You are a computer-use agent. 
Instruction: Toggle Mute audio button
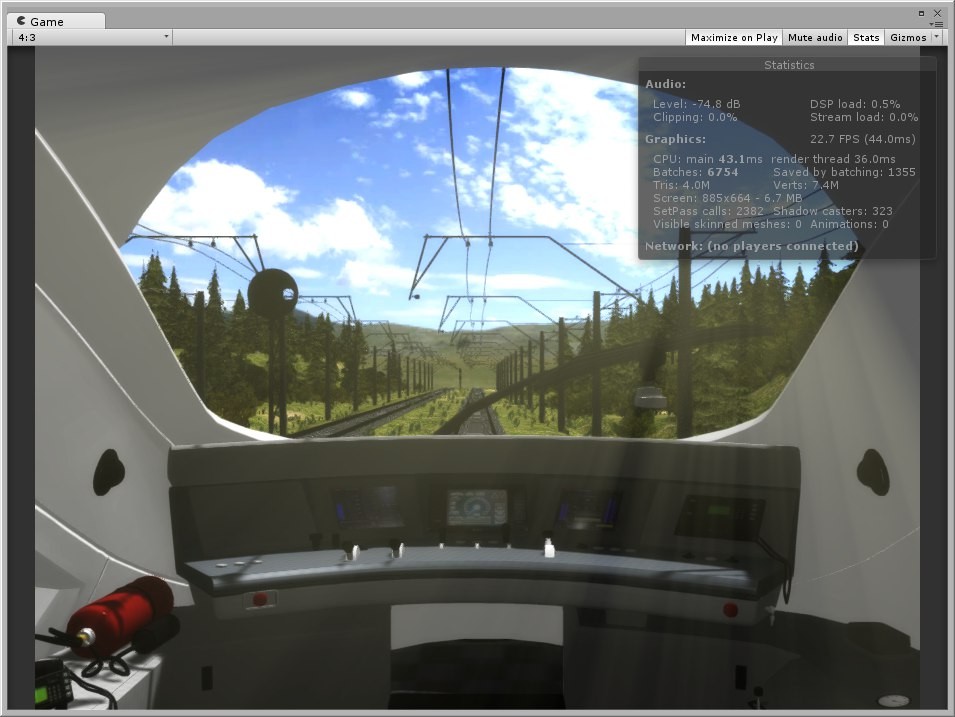click(815, 37)
